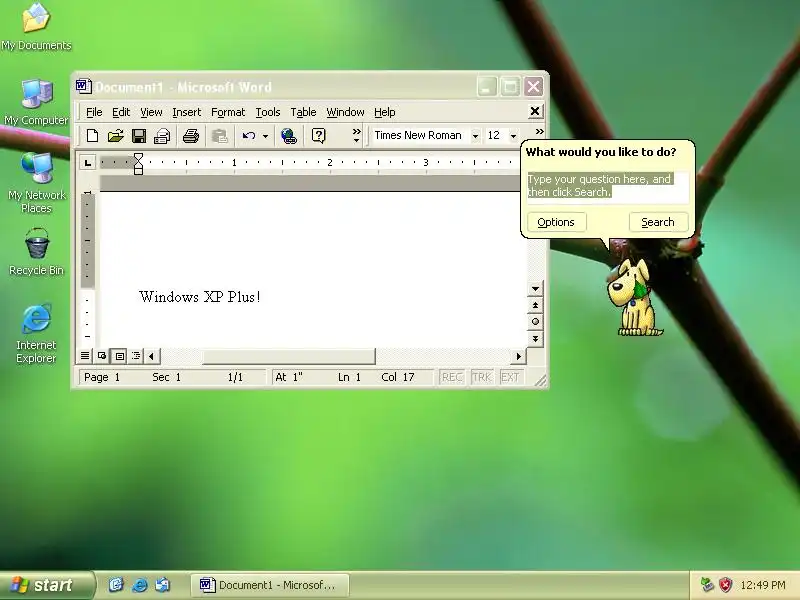This screenshot has height=600, width=800.
Task: Select the My Documents desktop icon
Action: pos(36,27)
